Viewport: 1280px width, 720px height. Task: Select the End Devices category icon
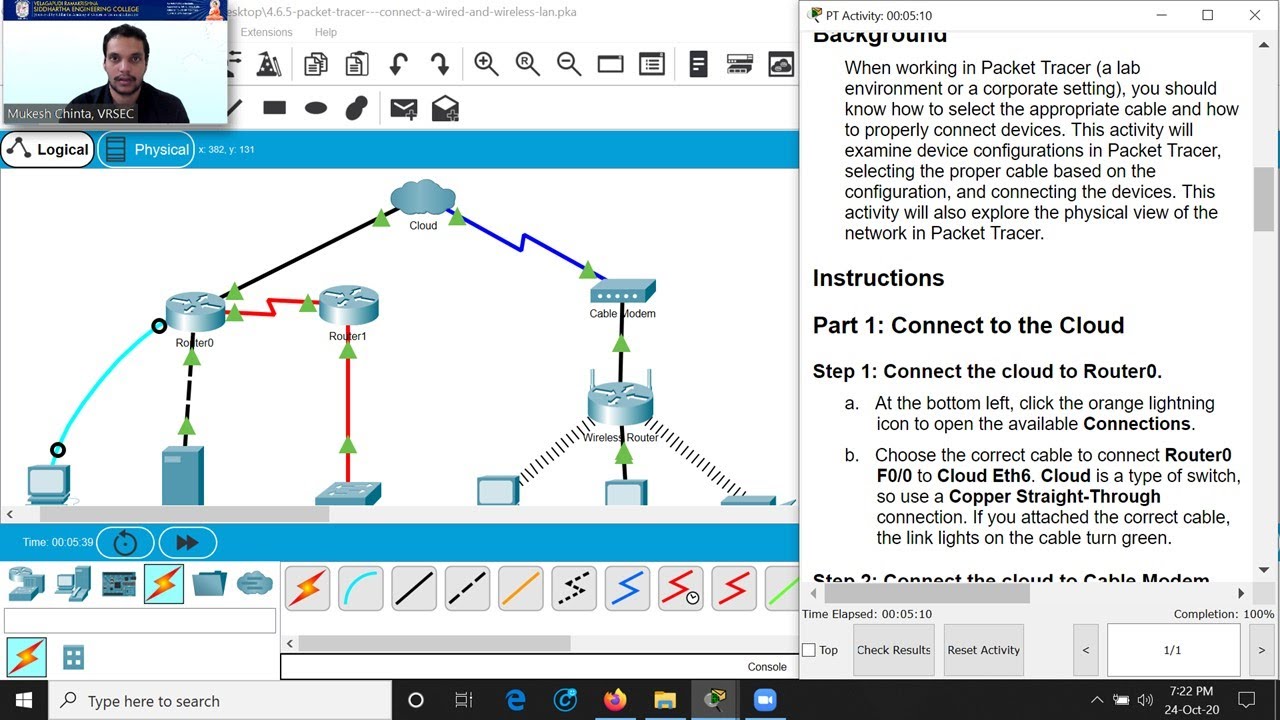(x=72, y=583)
